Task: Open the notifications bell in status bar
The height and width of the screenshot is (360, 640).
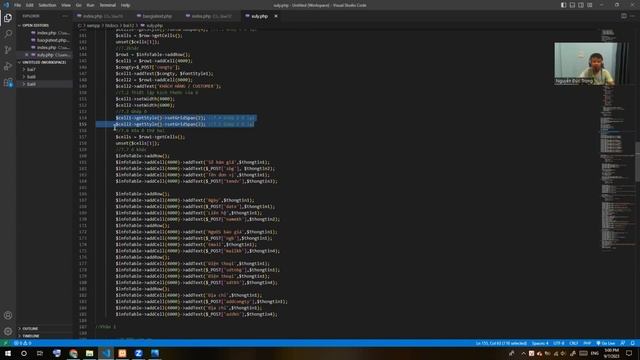Action: coord(633,343)
